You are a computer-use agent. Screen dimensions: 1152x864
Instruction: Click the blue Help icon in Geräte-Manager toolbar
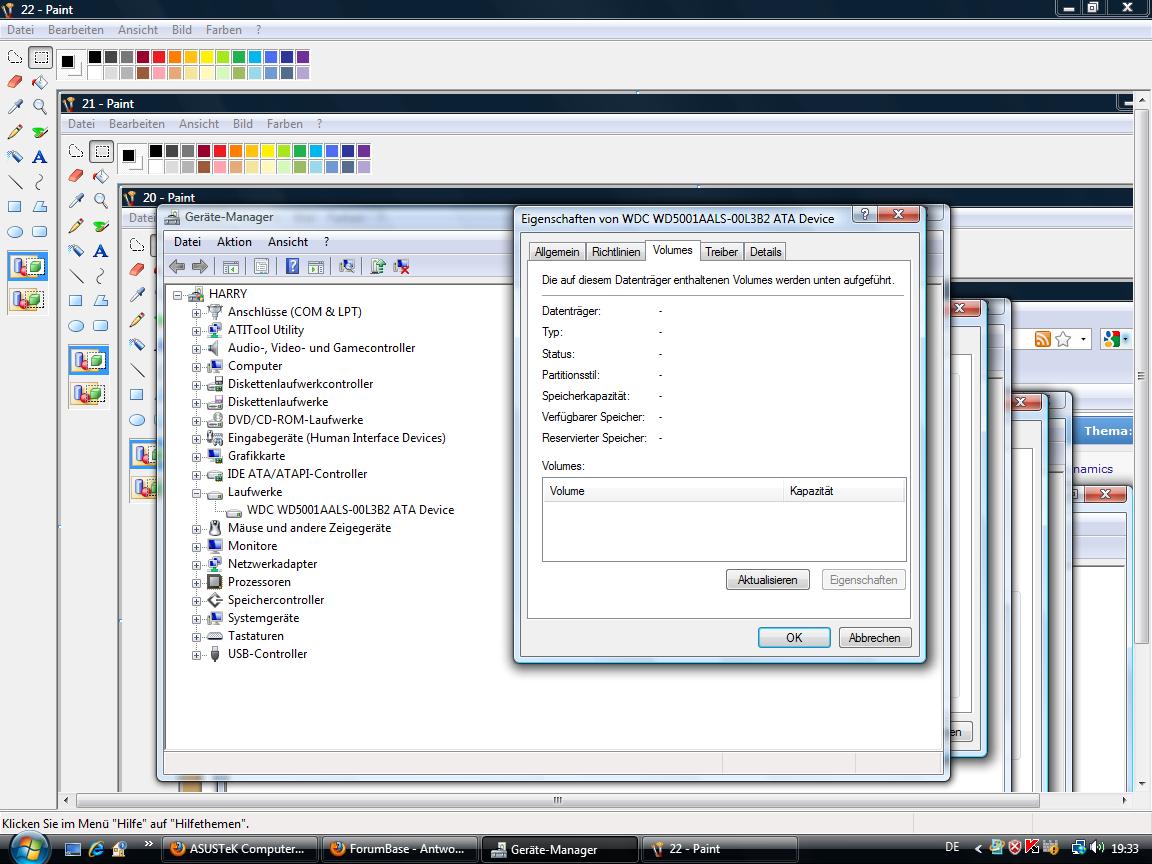pos(292,267)
